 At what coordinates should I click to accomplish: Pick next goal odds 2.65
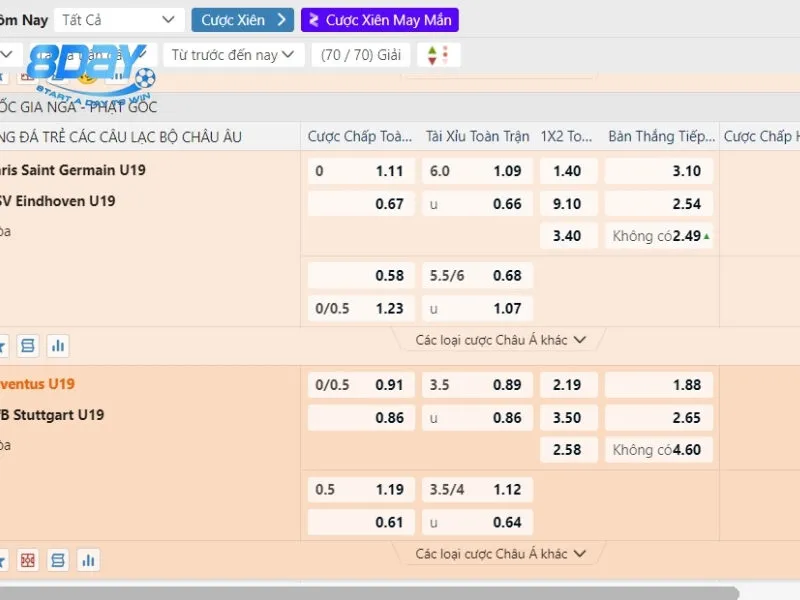[x=659, y=417]
